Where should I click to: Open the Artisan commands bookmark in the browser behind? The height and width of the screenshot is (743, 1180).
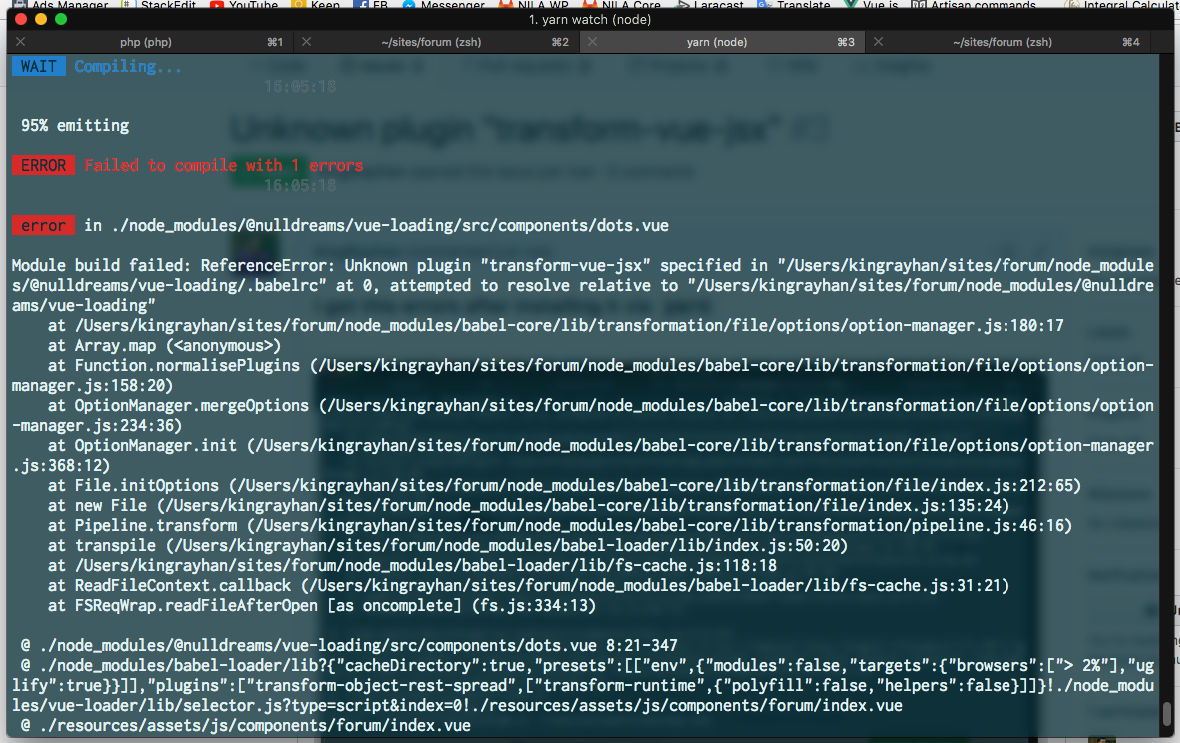(x=974, y=5)
